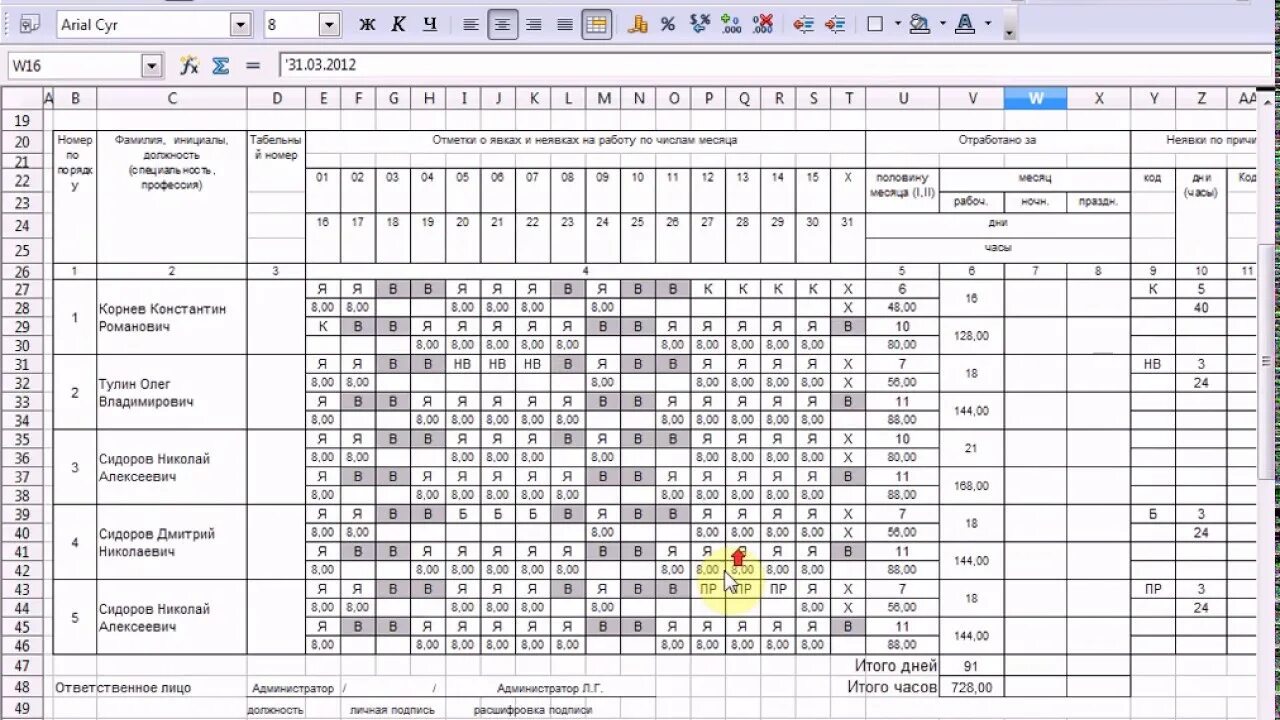Open the Function Wizard

coord(189,66)
